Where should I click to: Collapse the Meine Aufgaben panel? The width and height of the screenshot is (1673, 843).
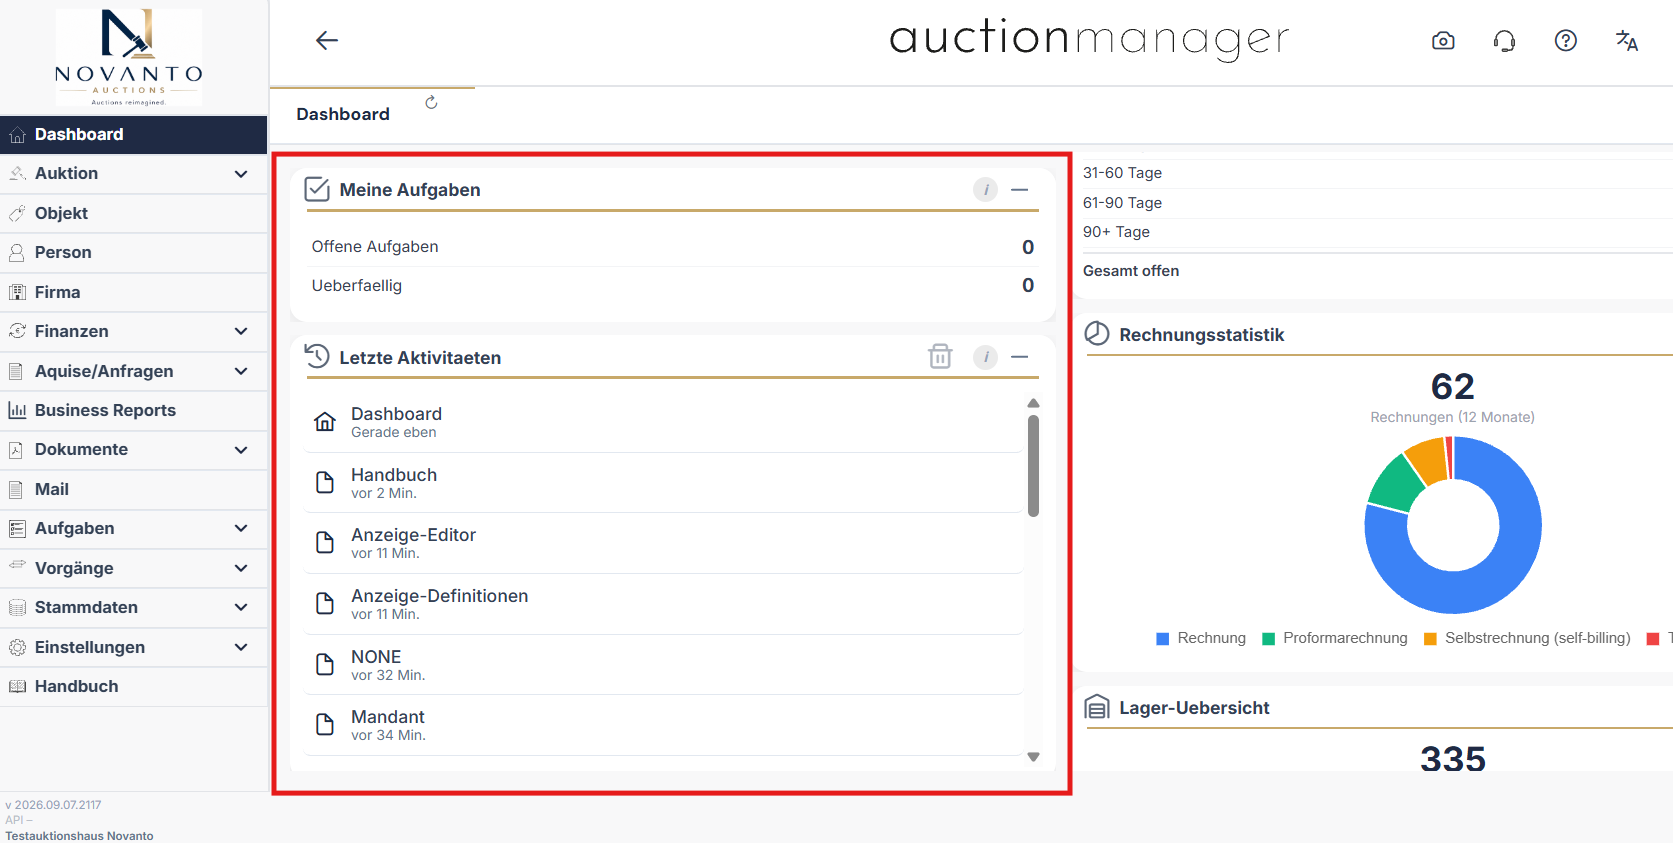[x=1020, y=189]
